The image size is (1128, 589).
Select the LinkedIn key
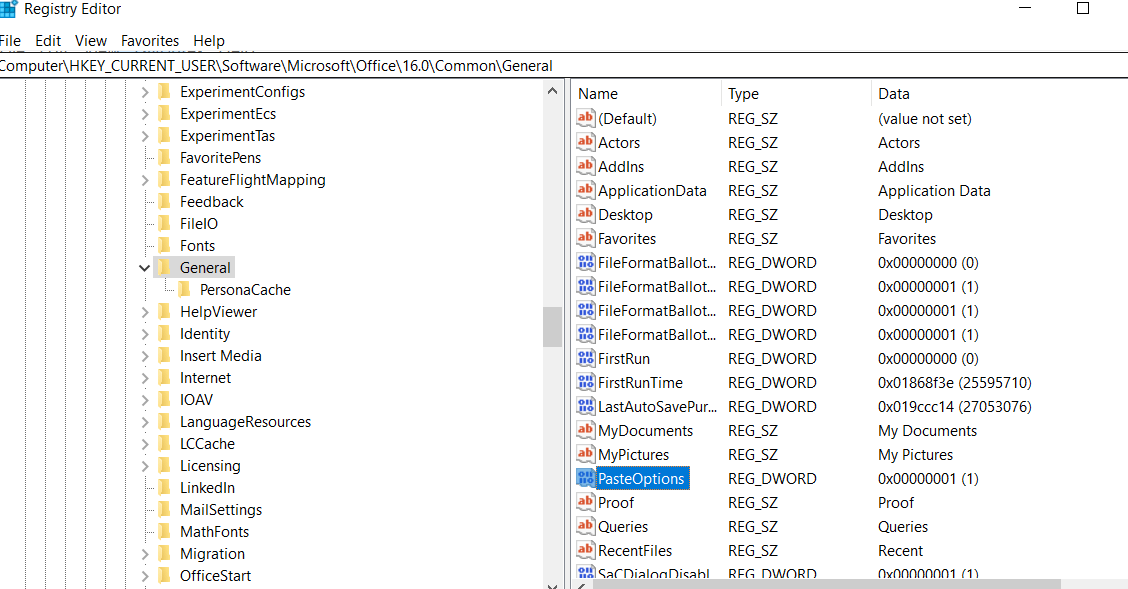coord(207,488)
